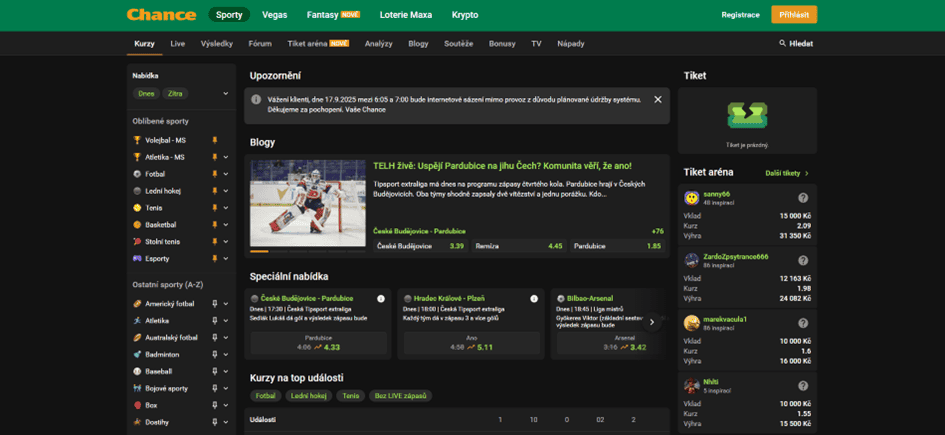Select the Tenis ball icon
This screenshot has height=435, width=945.
[137, 208]
